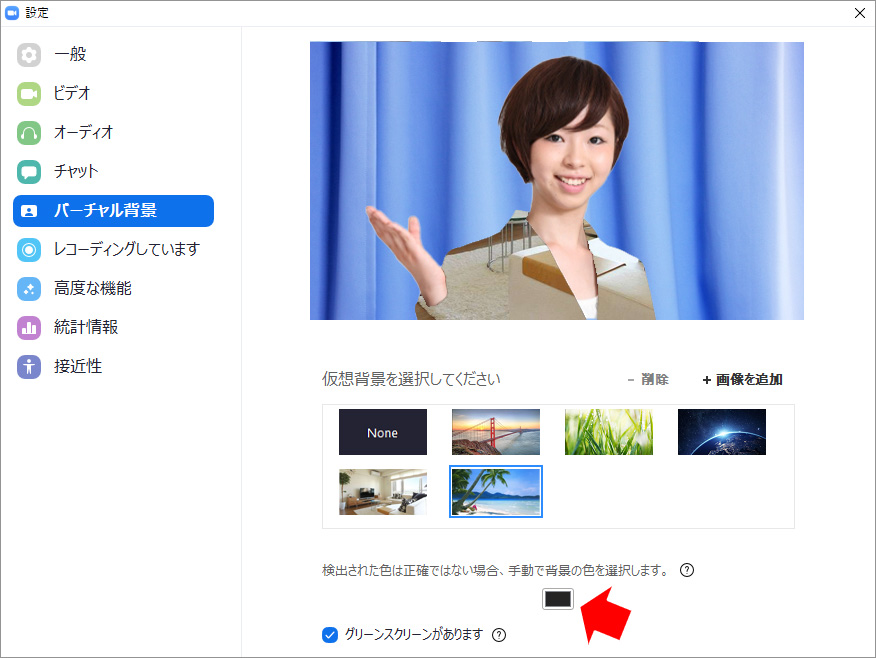Select the None virtual background
The image size is (876, 658).
pos(383,432)
